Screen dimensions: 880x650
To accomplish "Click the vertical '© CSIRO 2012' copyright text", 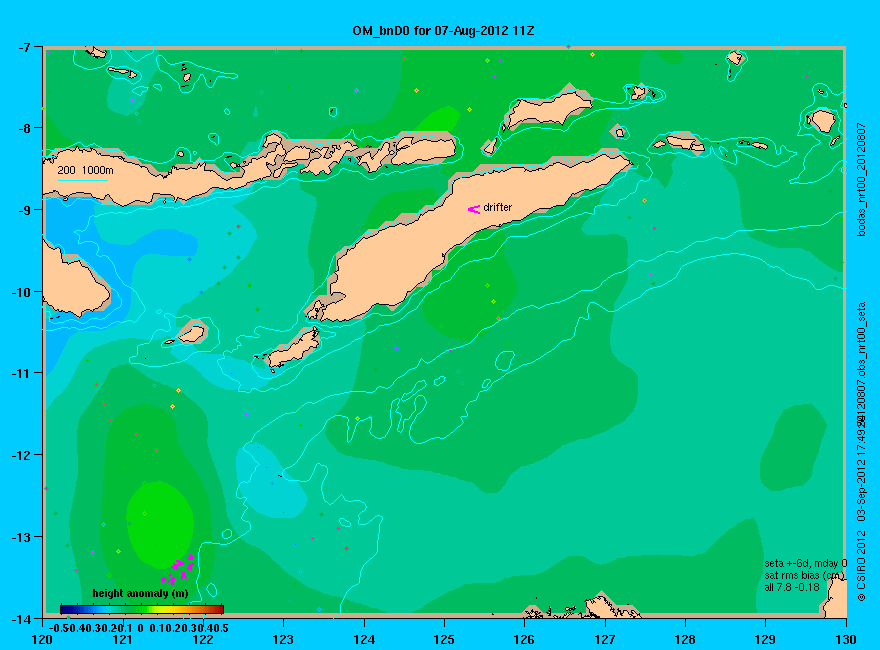I will click(862, 567).
